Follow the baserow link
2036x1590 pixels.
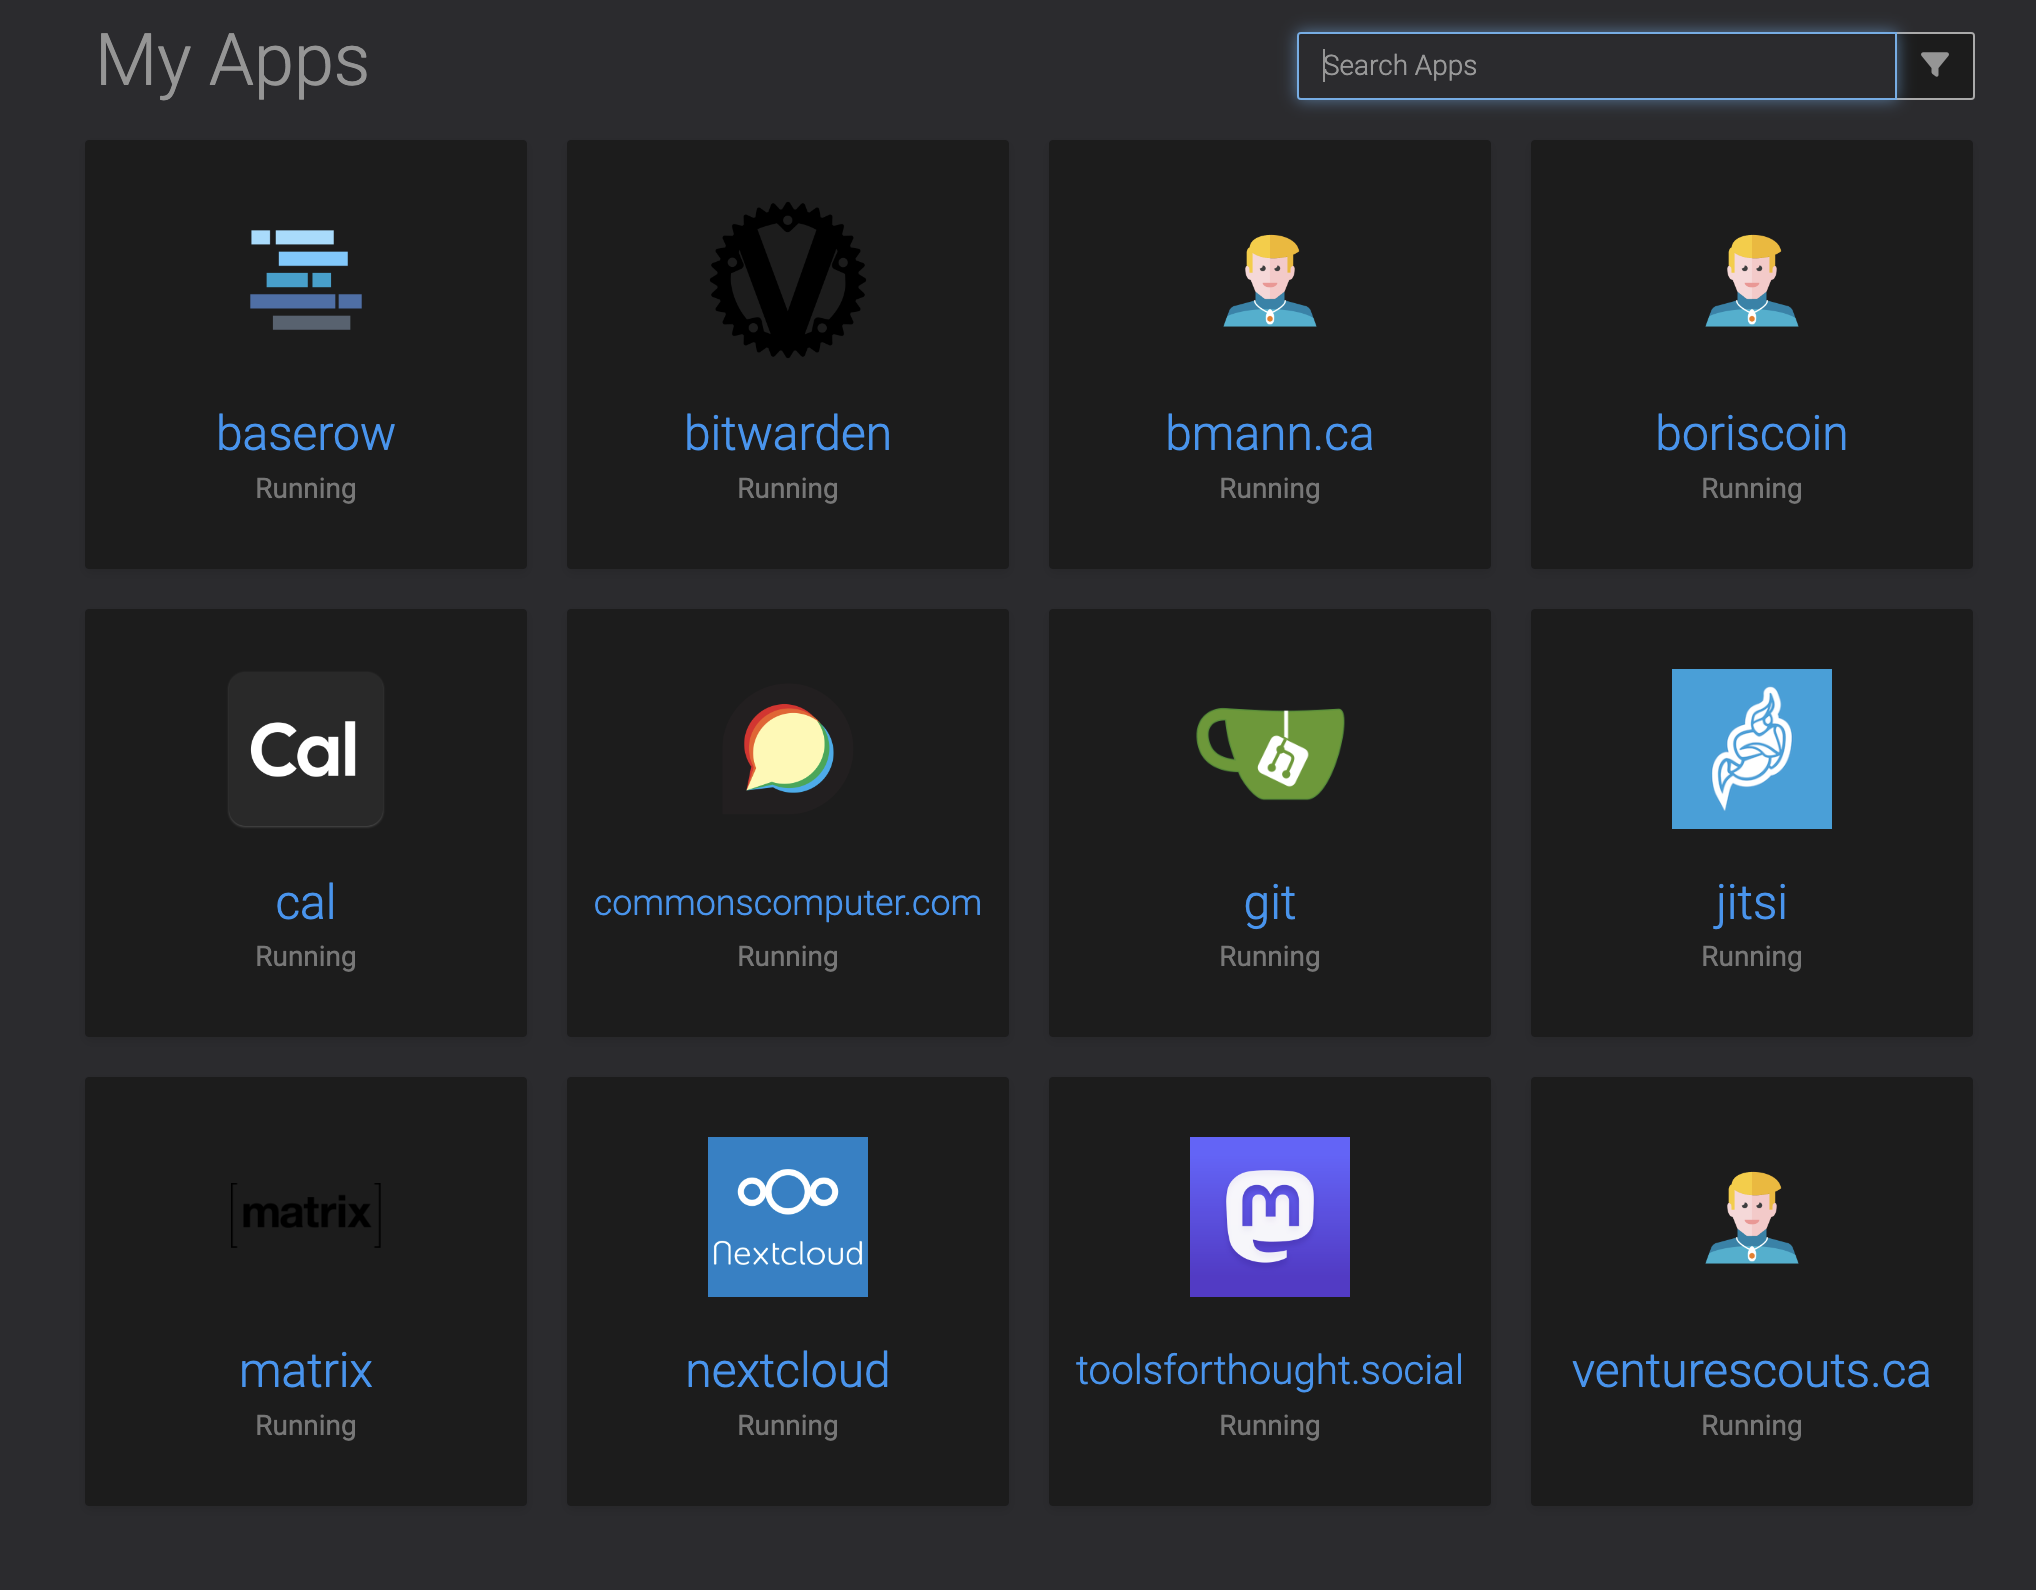click(306, 433)
